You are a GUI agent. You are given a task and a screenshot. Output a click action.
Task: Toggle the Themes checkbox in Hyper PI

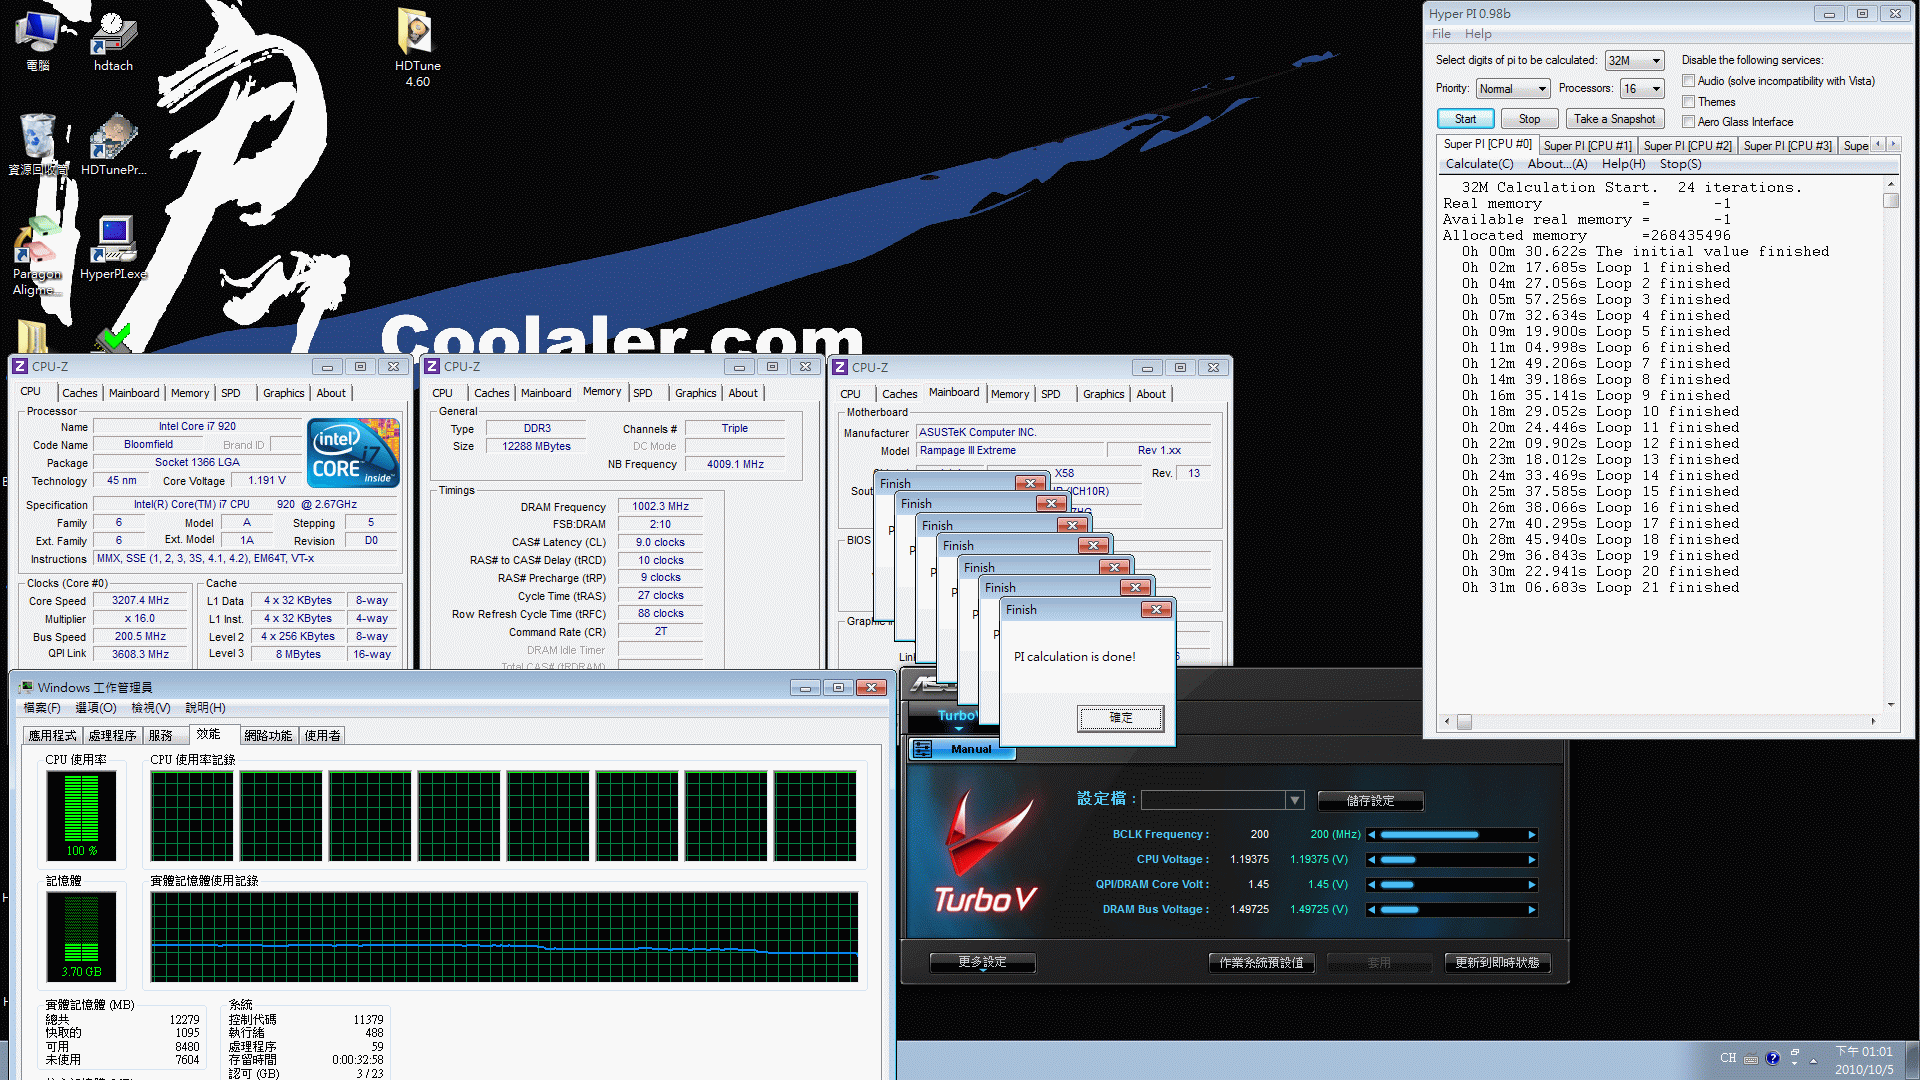point(1688,102)
